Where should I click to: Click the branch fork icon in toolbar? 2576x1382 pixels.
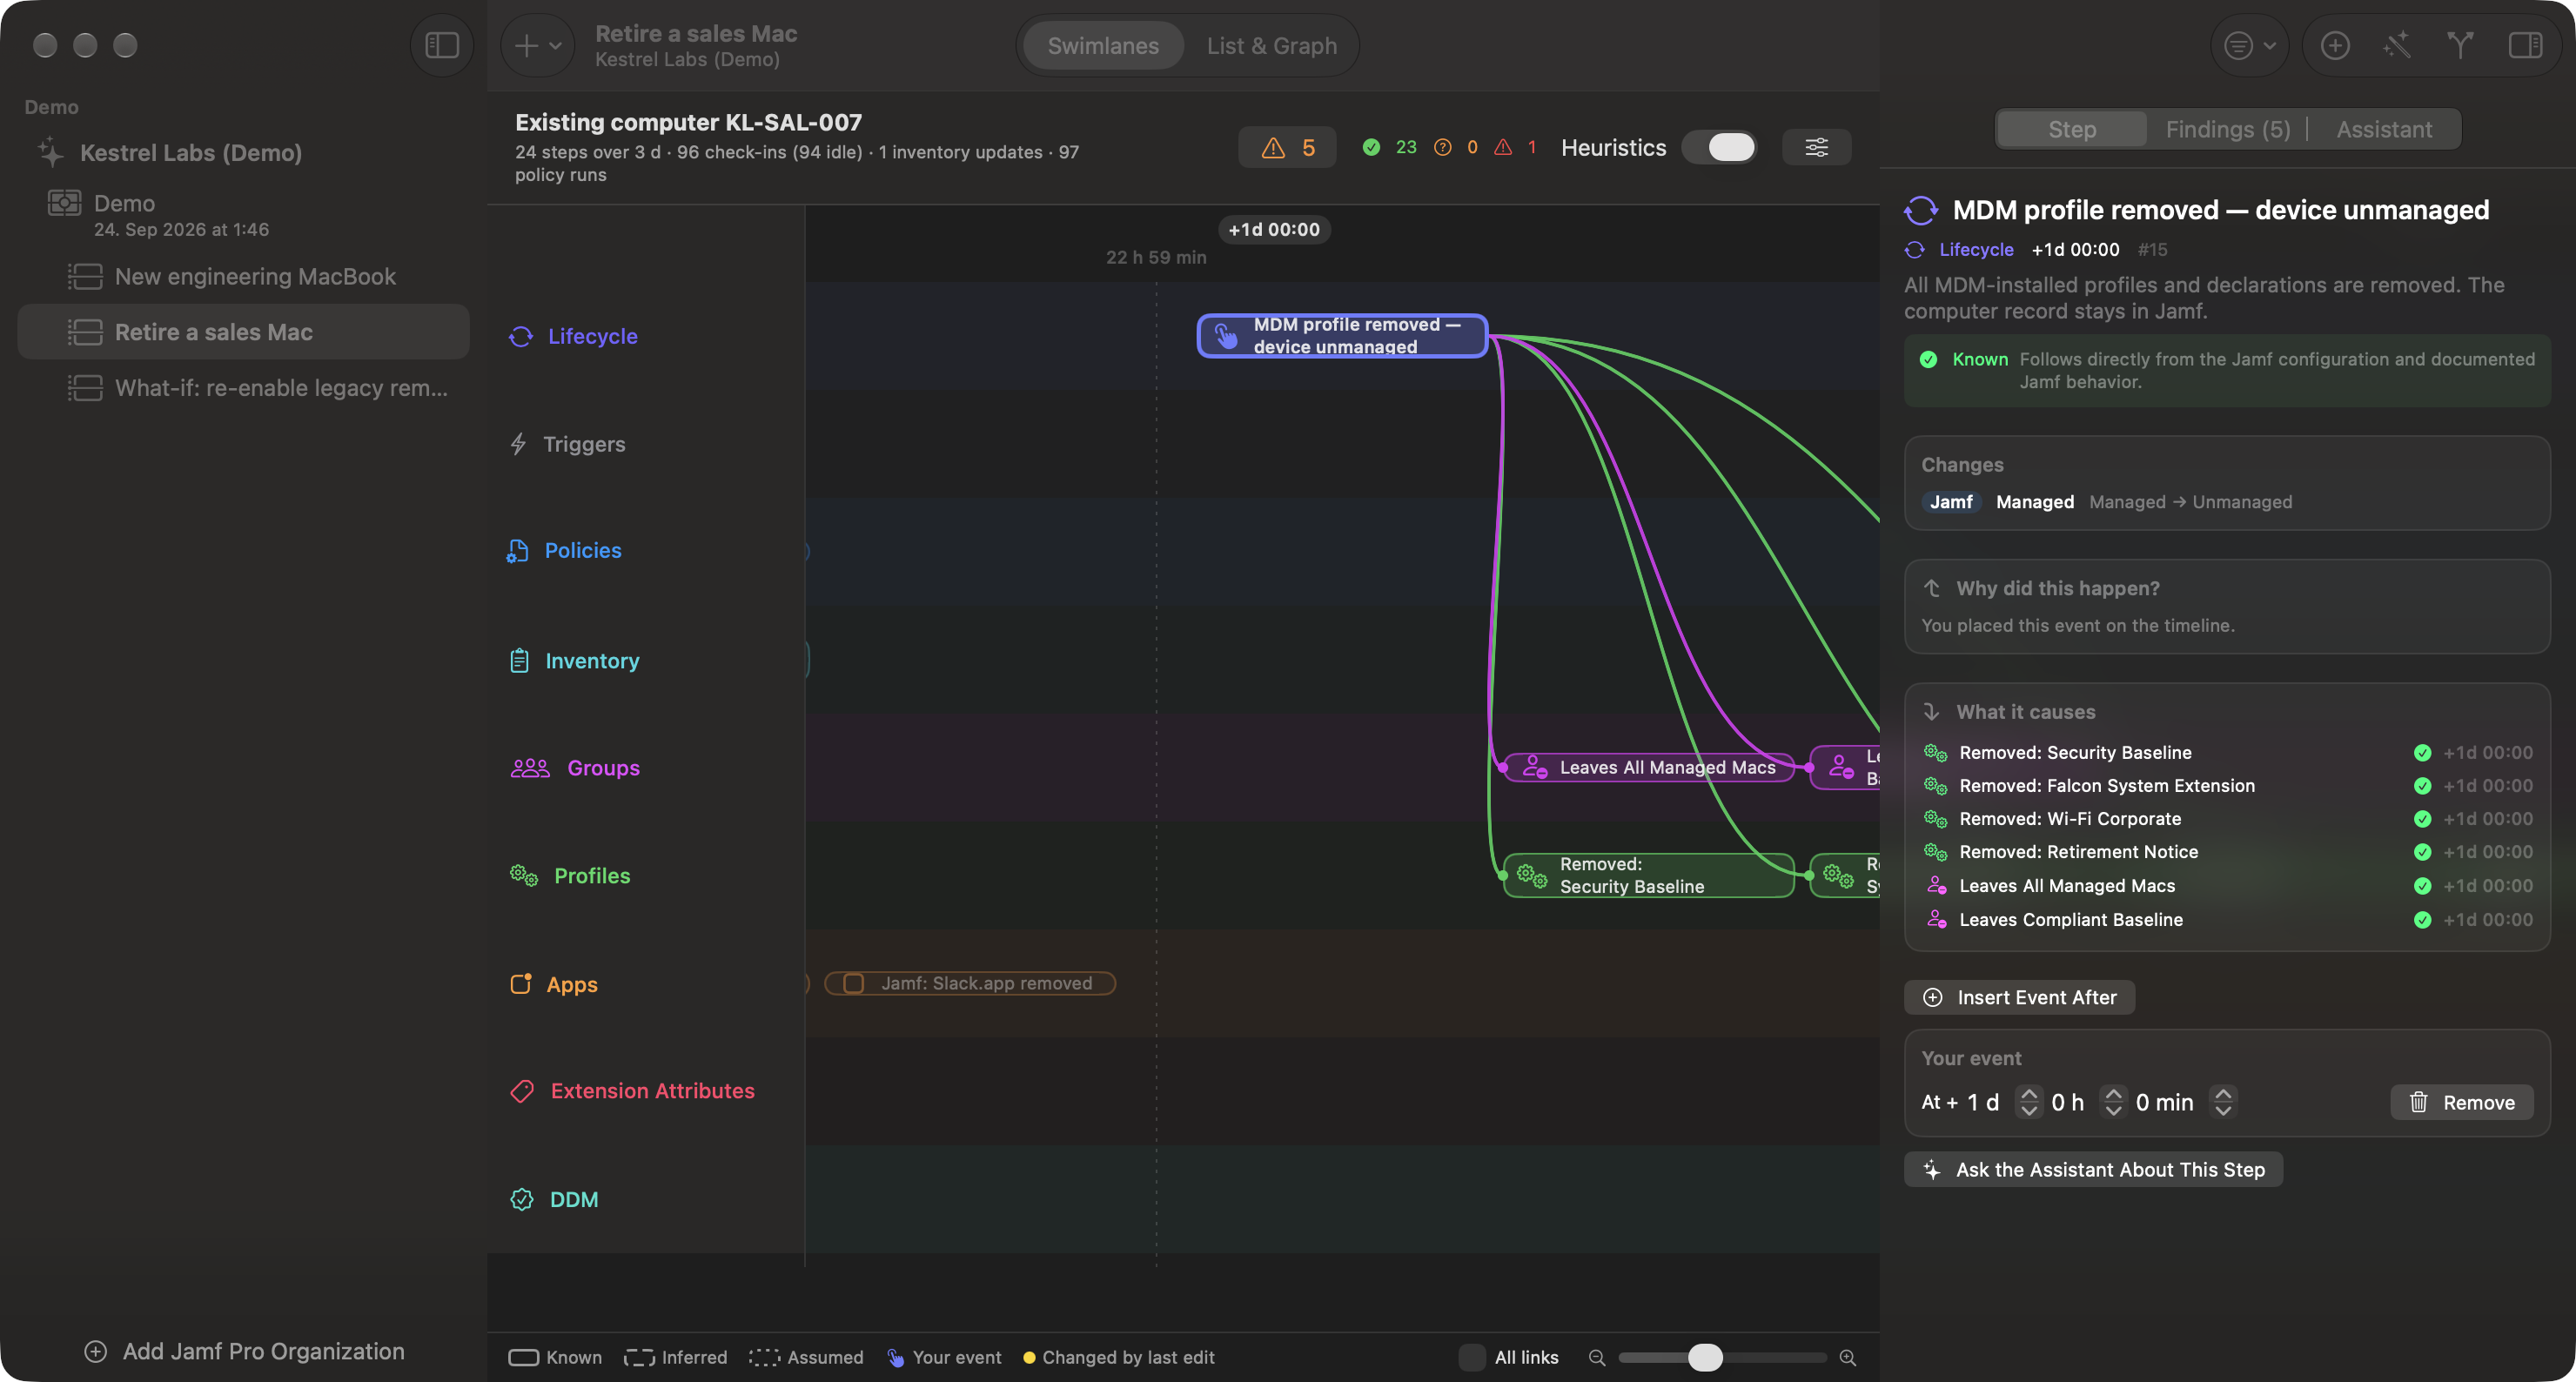(2460, 45)
